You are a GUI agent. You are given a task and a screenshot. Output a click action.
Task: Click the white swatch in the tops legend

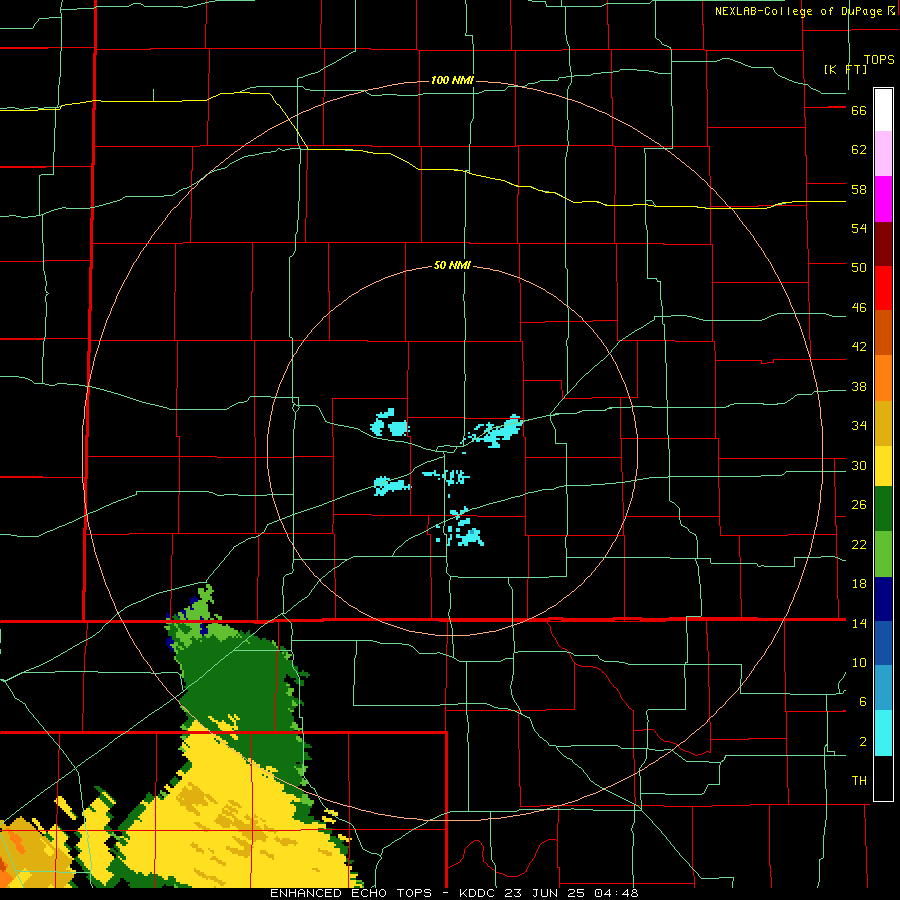(883, 110)
